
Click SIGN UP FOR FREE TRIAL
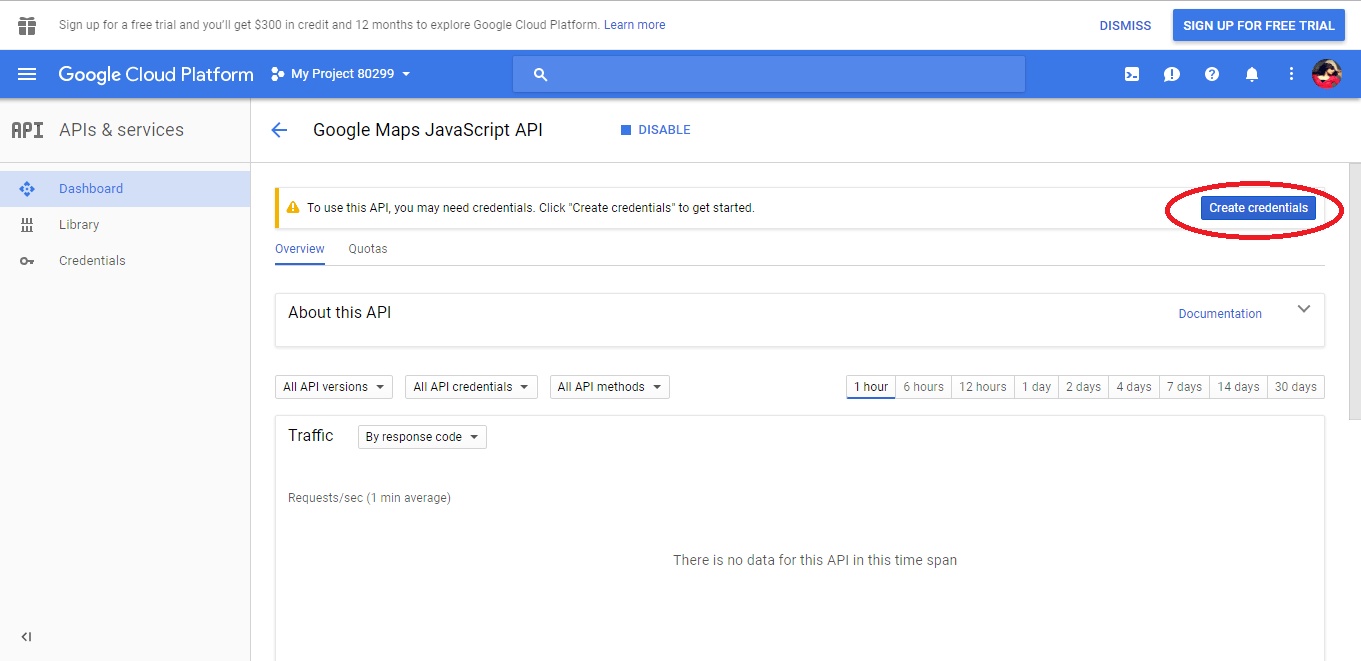(1259, 26)
